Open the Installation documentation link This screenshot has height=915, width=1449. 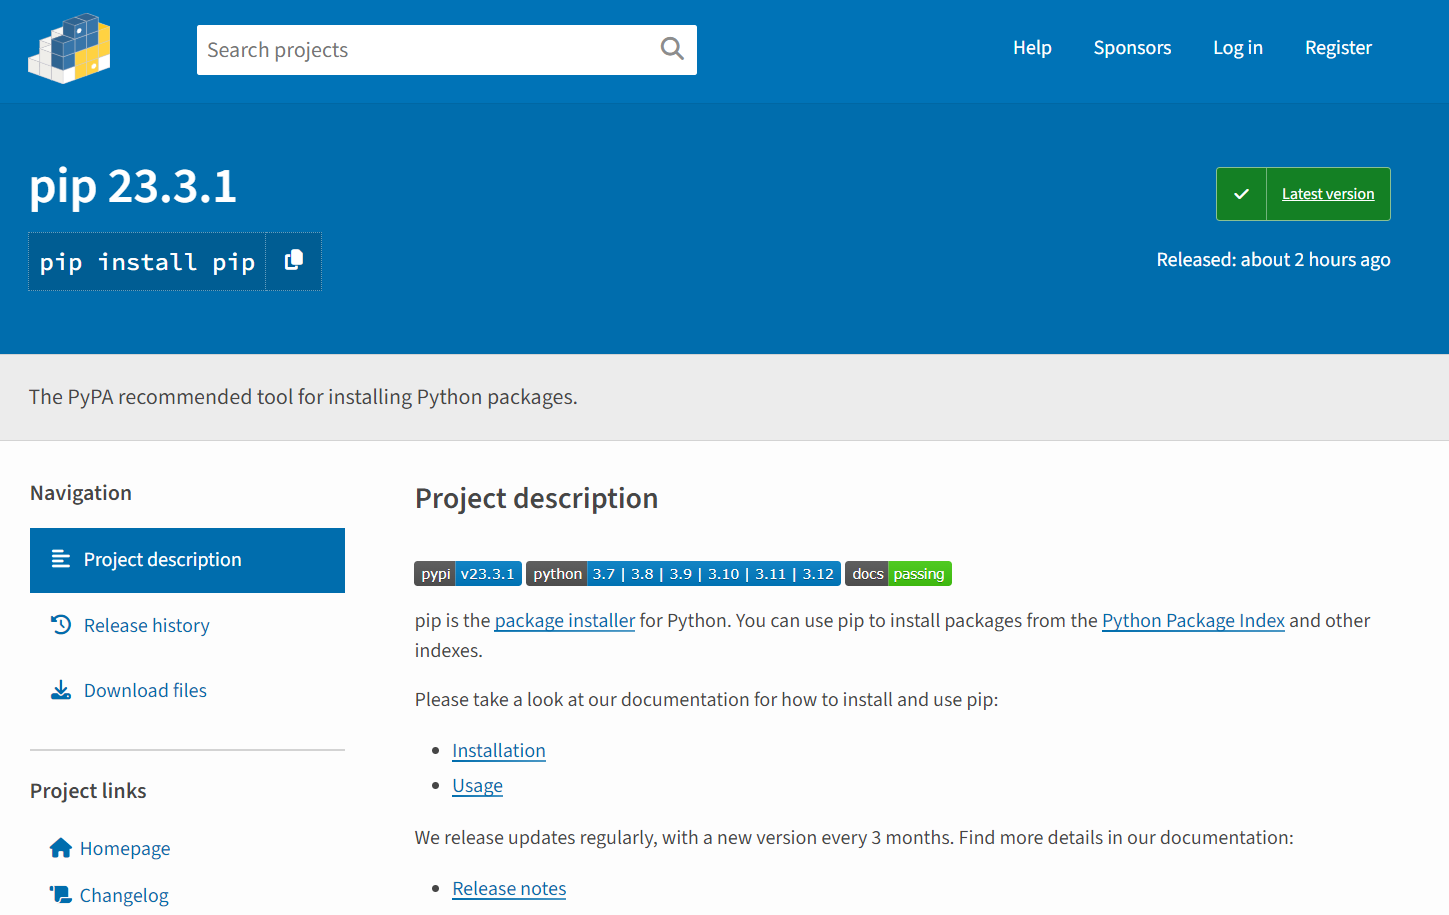tap(499, 750)
